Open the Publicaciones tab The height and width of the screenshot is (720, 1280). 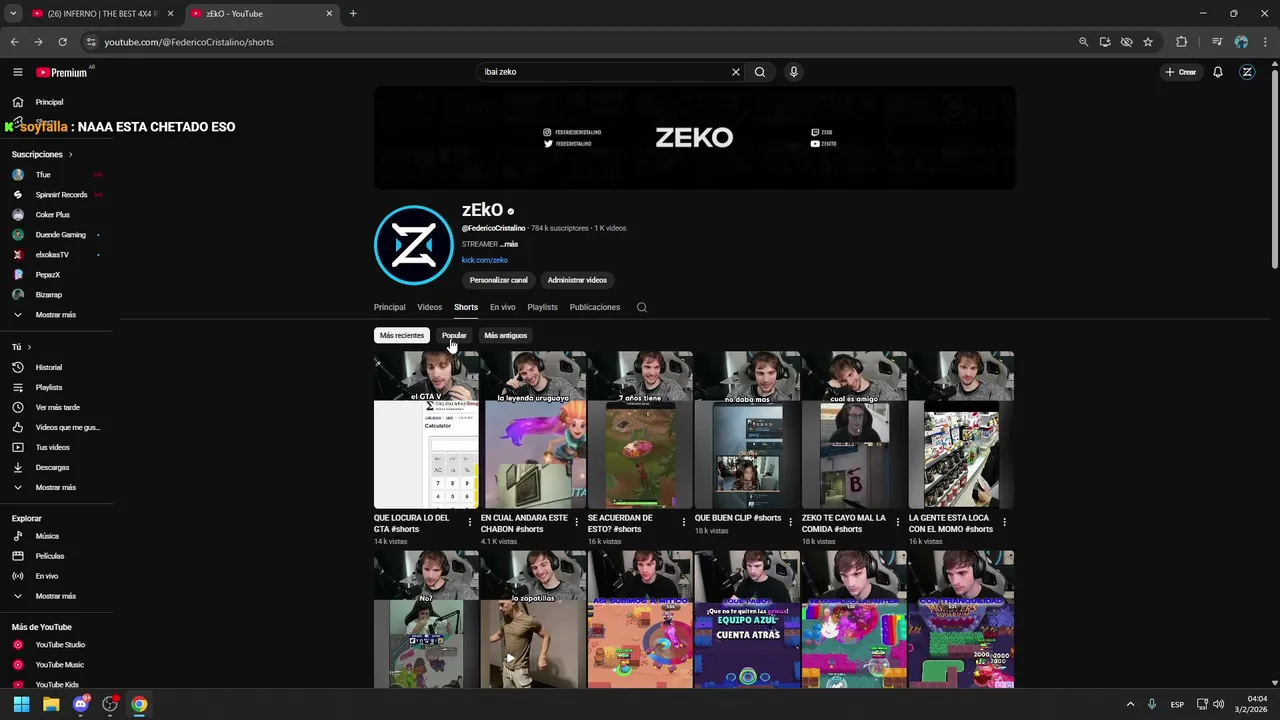(595, 307)
